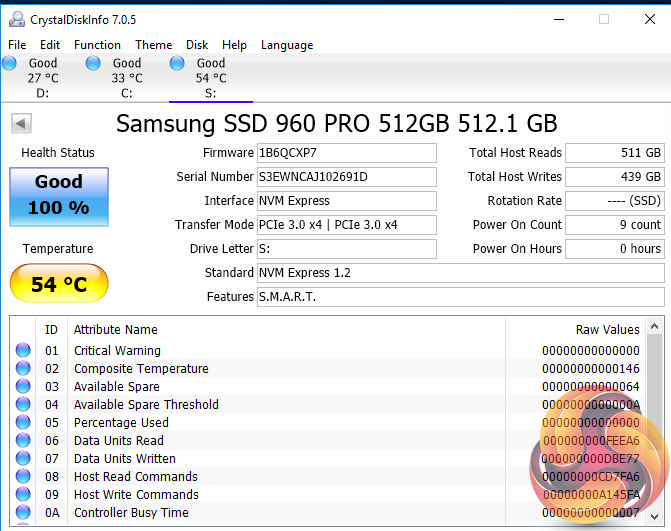Open the Disk menu
Image resolution: width=671 pixels, height=531 pixels.
coord(197,45)
